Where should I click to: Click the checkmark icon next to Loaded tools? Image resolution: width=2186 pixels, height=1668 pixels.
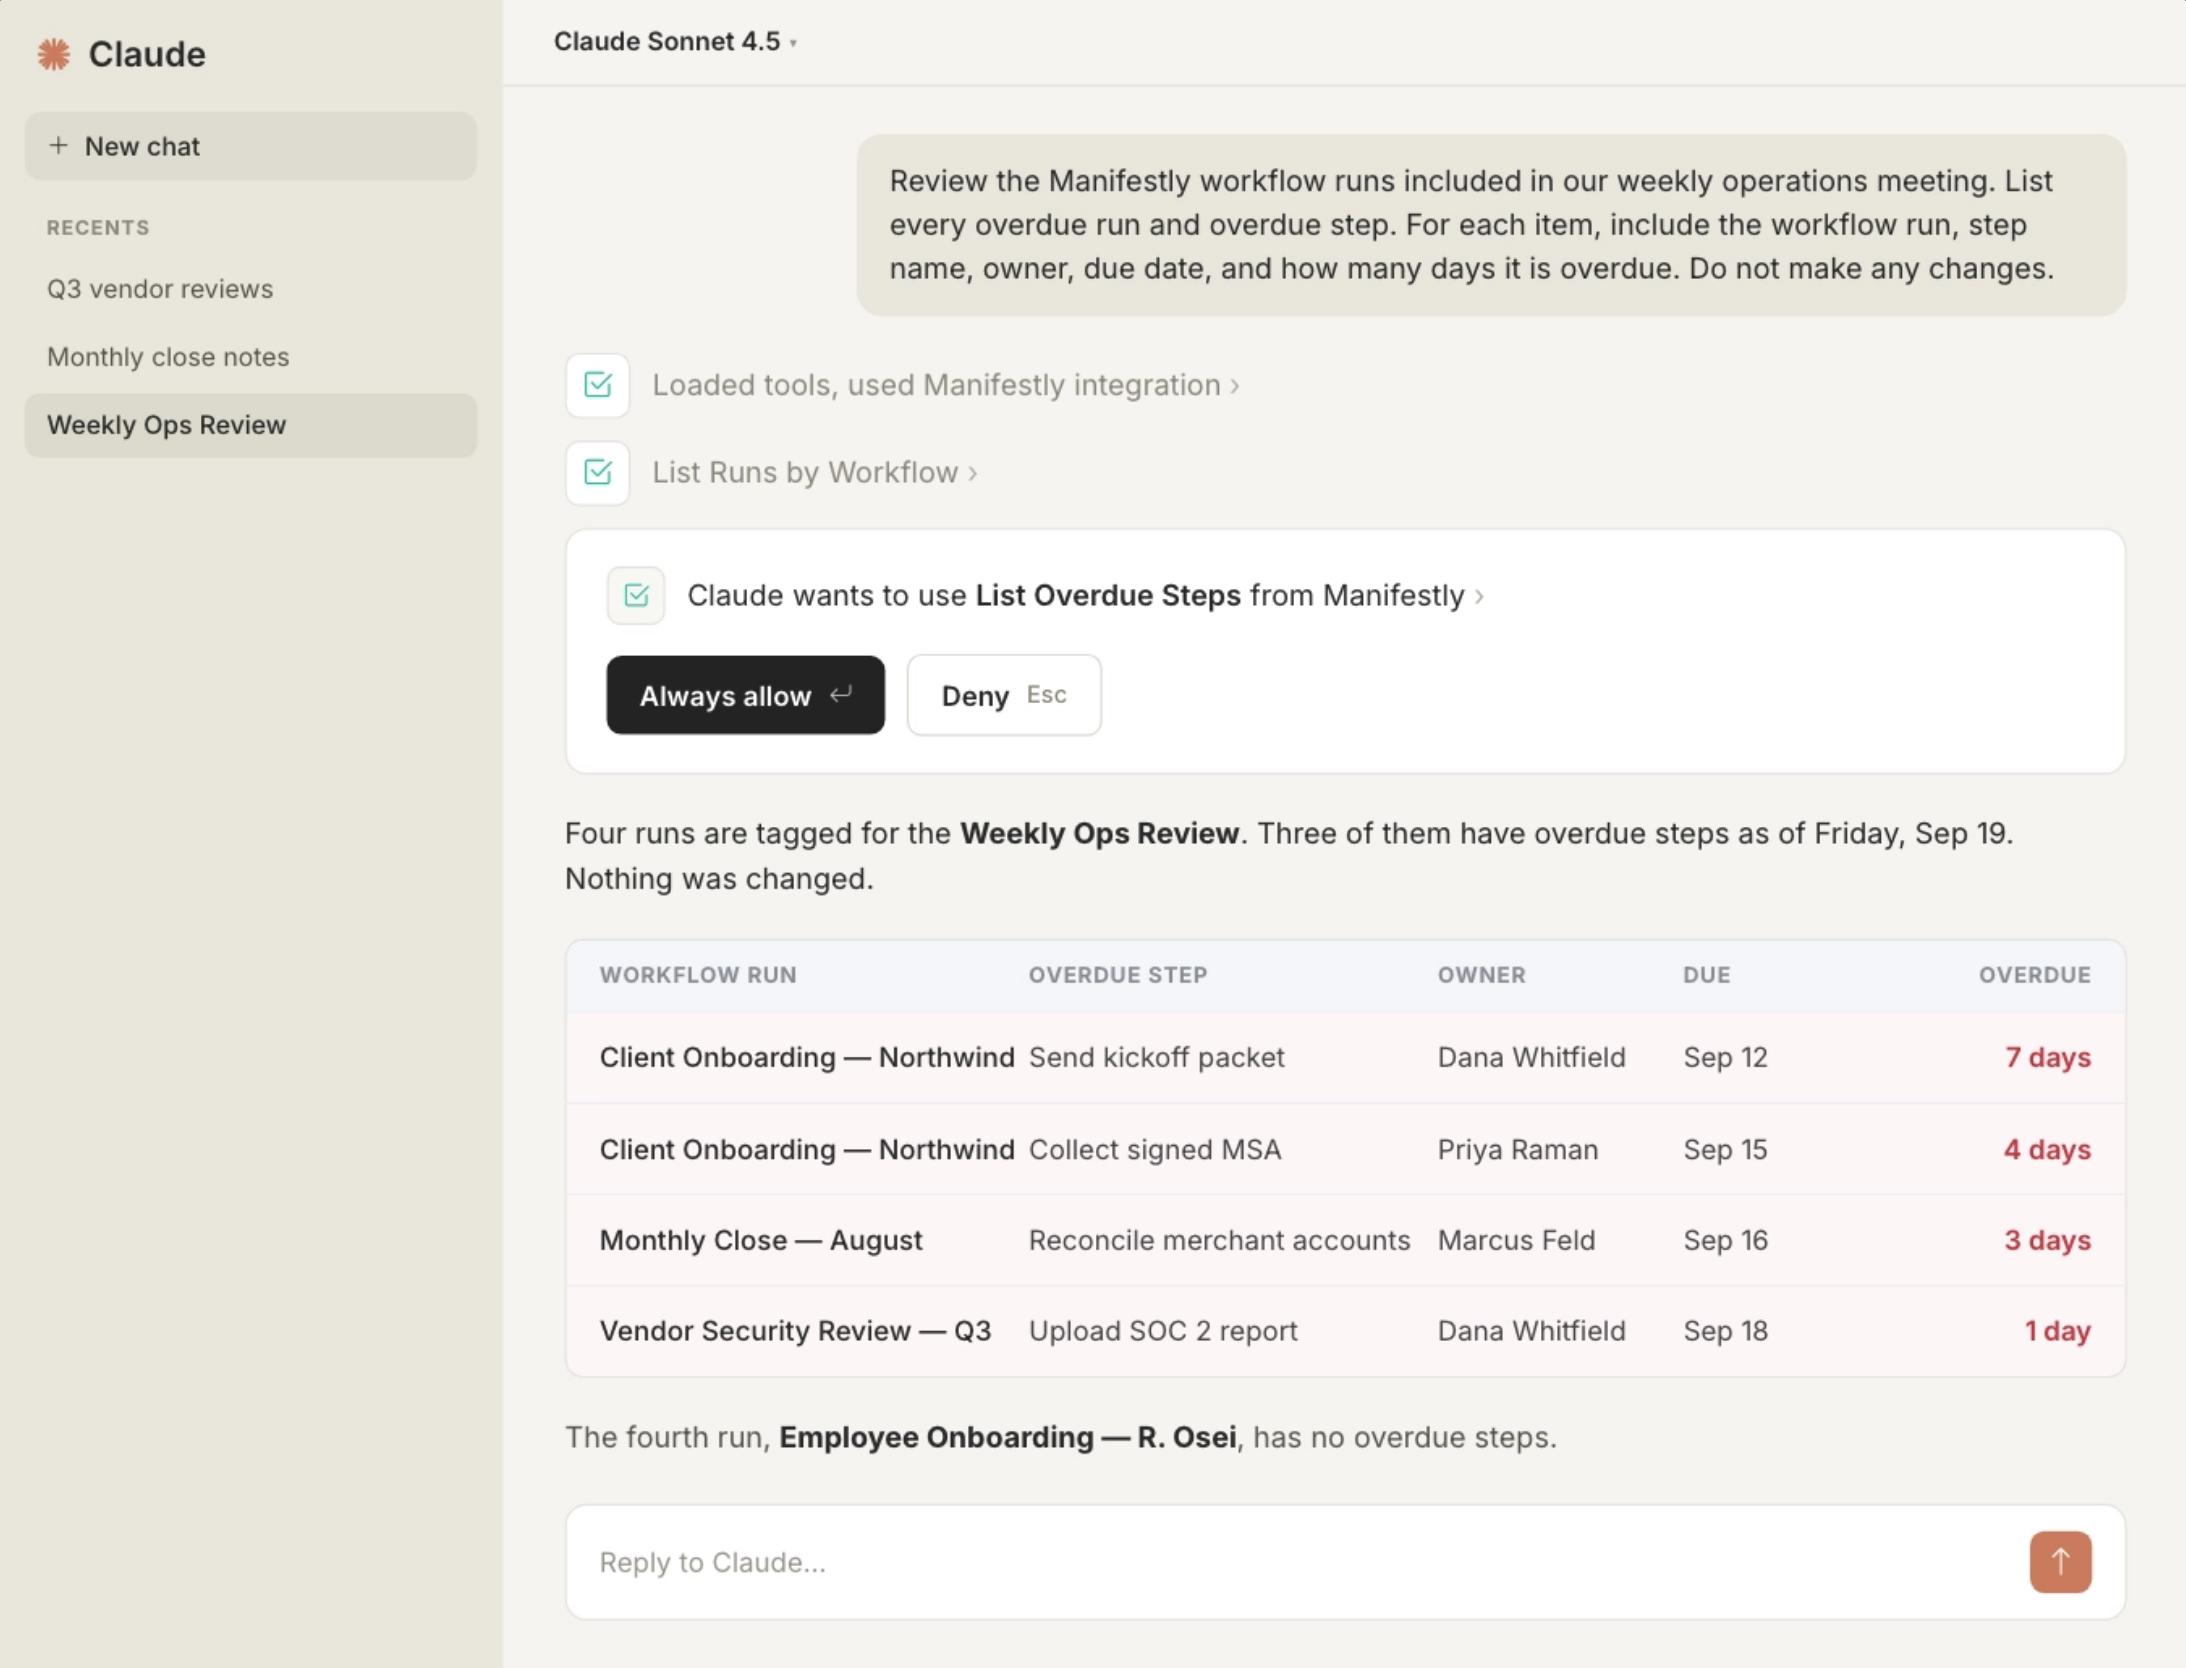pos(598,385)
